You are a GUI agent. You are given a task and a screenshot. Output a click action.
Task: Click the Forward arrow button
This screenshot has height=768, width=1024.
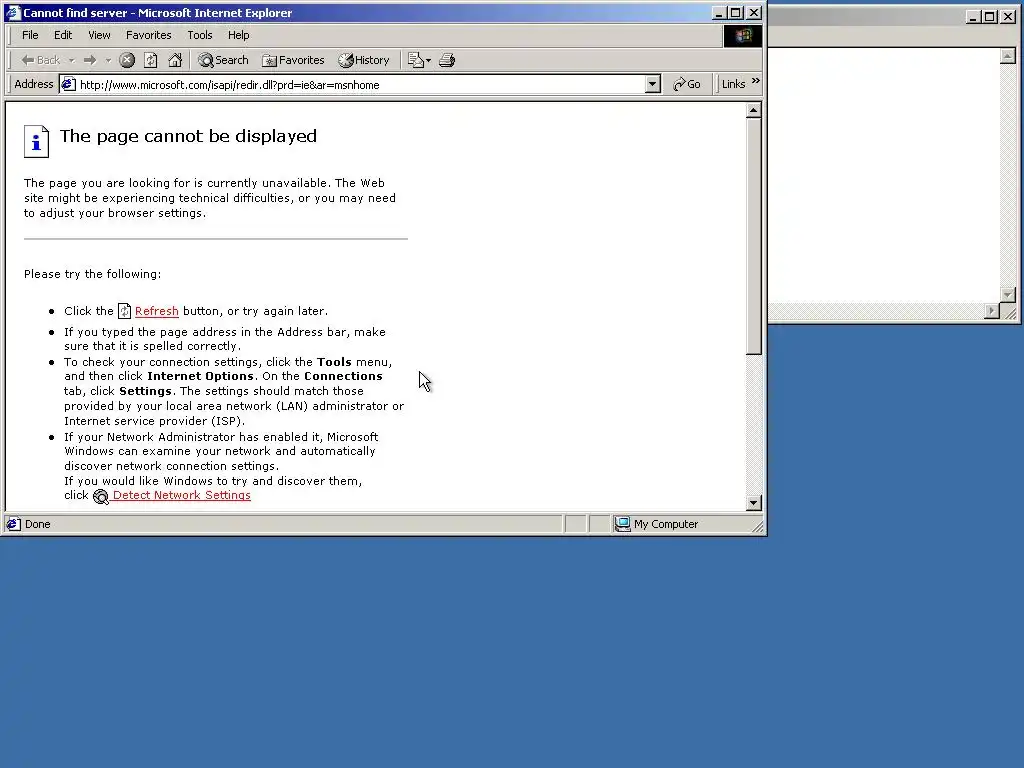pyautogui.click(x=90, y=60)
